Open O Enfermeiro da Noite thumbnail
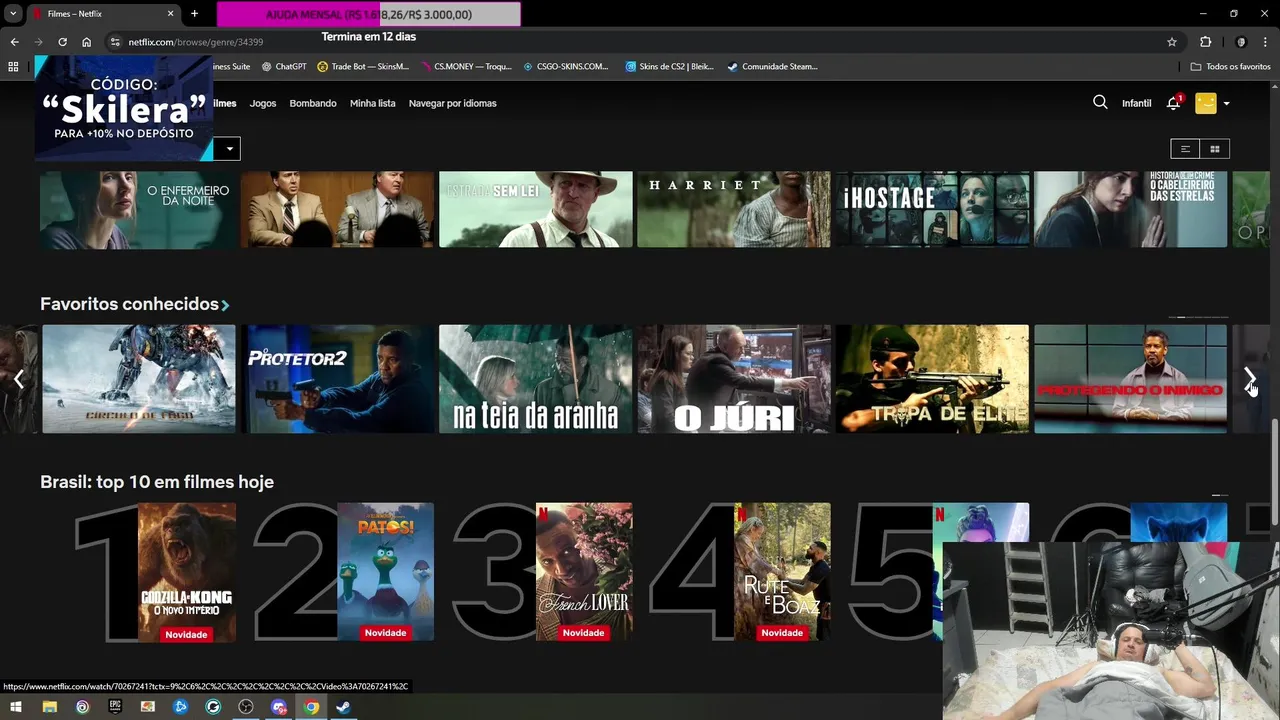This screenshot has width=1280, height=720. click(138, 209)
